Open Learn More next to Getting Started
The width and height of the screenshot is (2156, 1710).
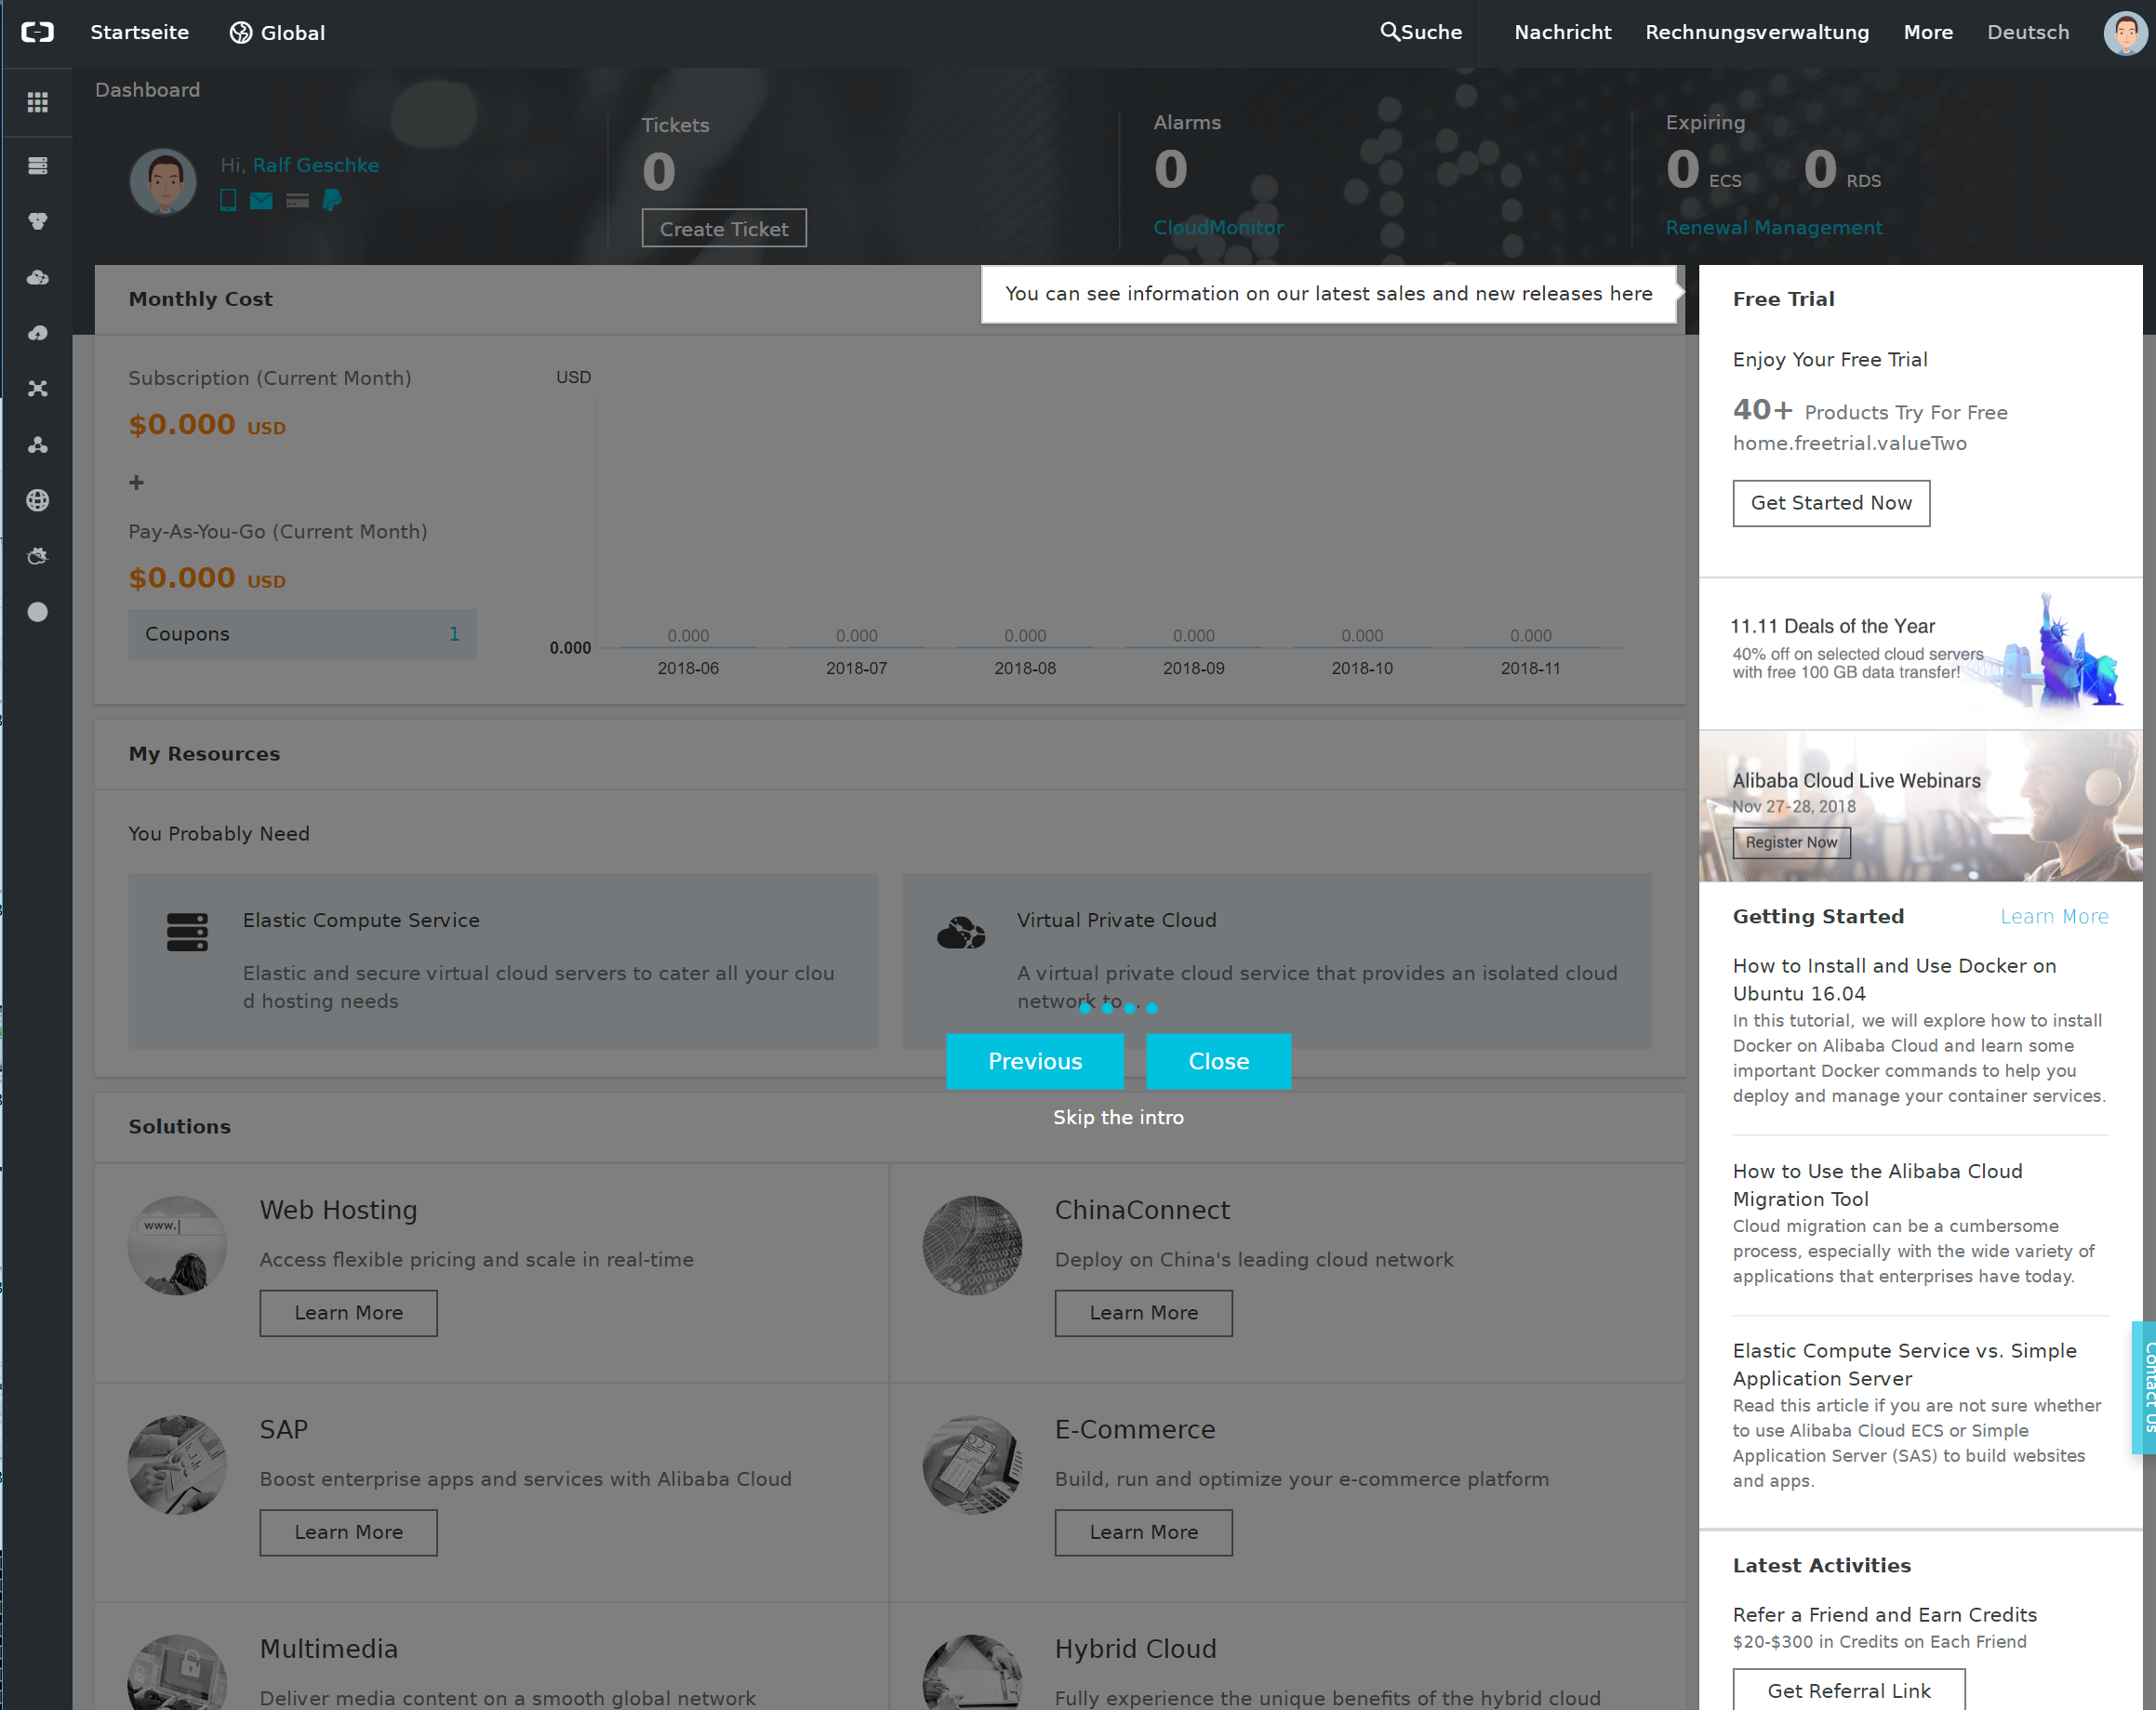point(2054,916)
